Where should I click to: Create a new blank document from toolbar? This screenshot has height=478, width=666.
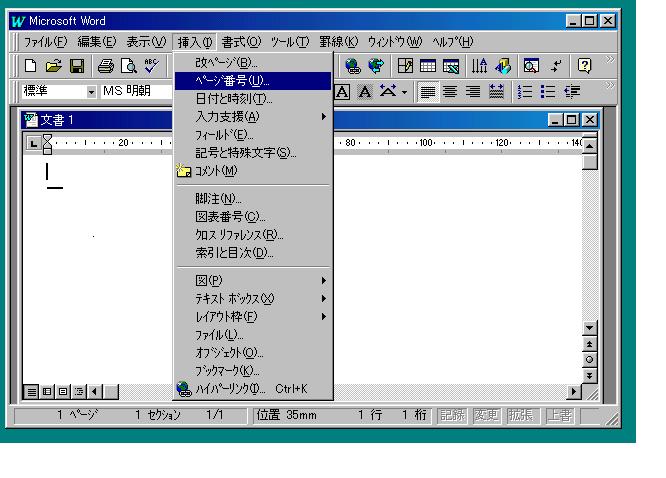pyautogui.click(x=31, y=66)
